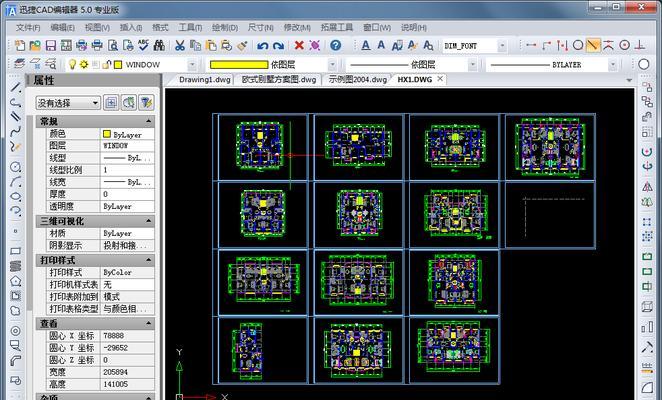Click the text find magnifier A icon
This screenshot has height=400, width=662.
tap(428, 45)
